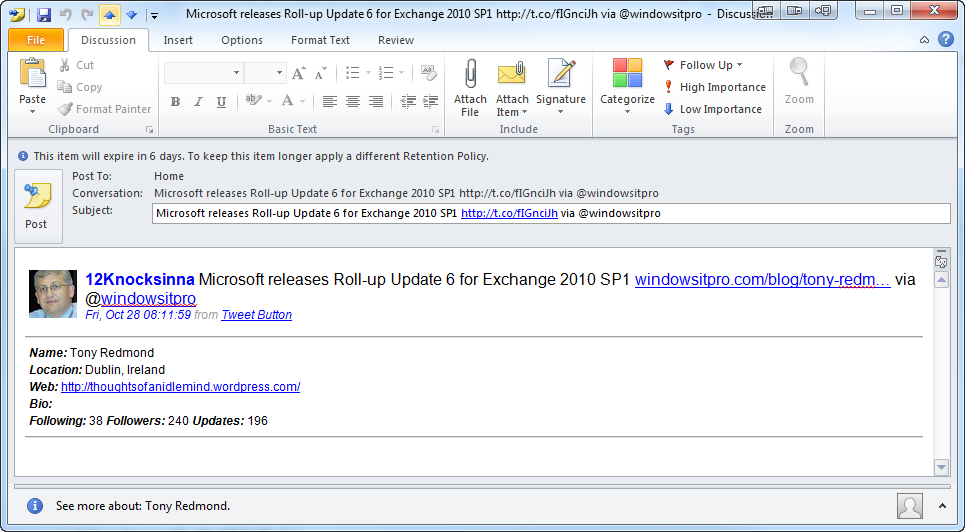Open Customize Quick Access Toolbar dropdown
Viewport: 965px width, 532px height.
[x=154, y=15]
